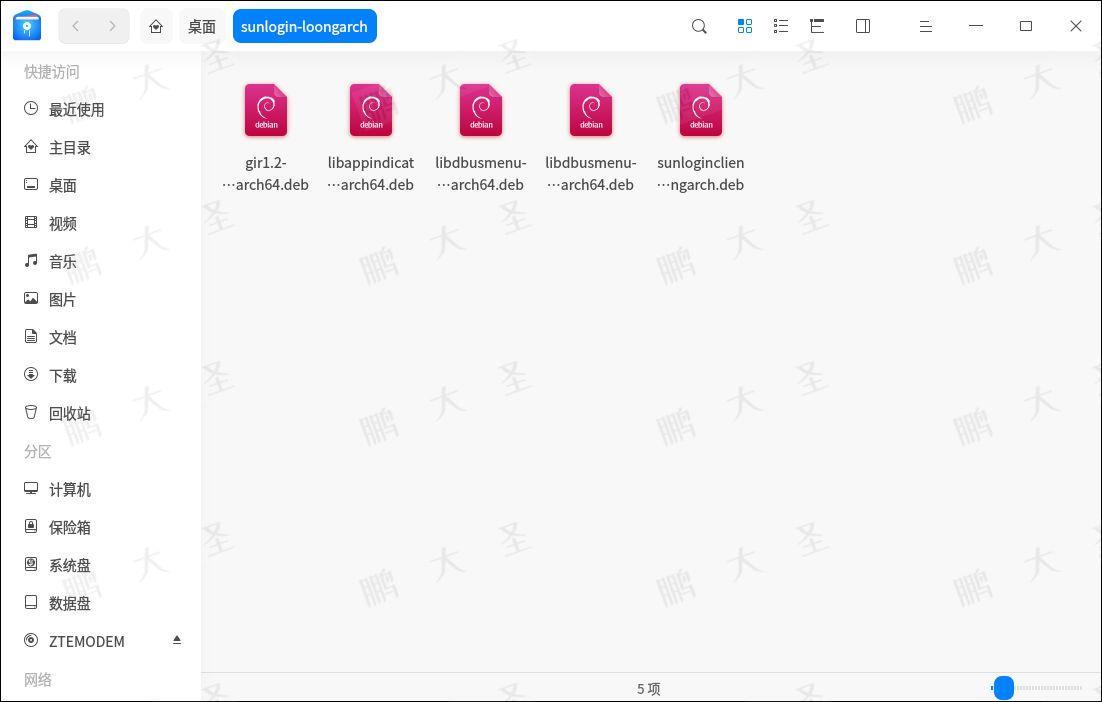The height and width of the screenshot is (702, 1102).
Task: Open 主目录 in sidebar
Action: click(x=101, y=148)
